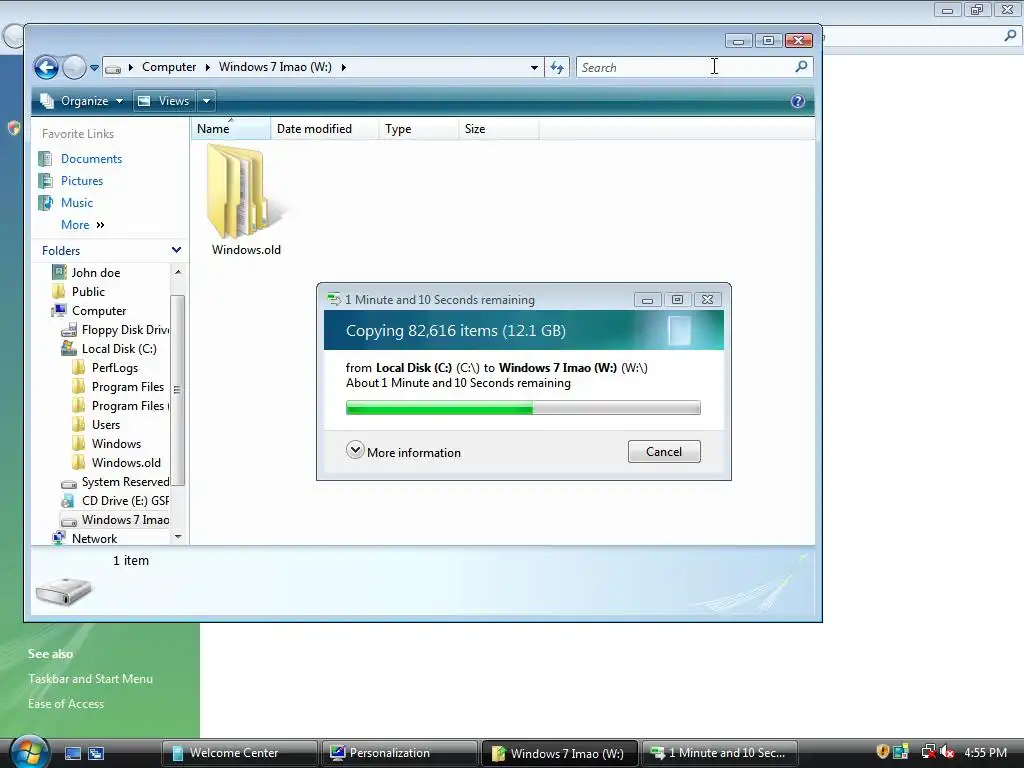Viewport: 1024px width, 768px height.
Task: Click the Views button
Action: coord(163,101)
